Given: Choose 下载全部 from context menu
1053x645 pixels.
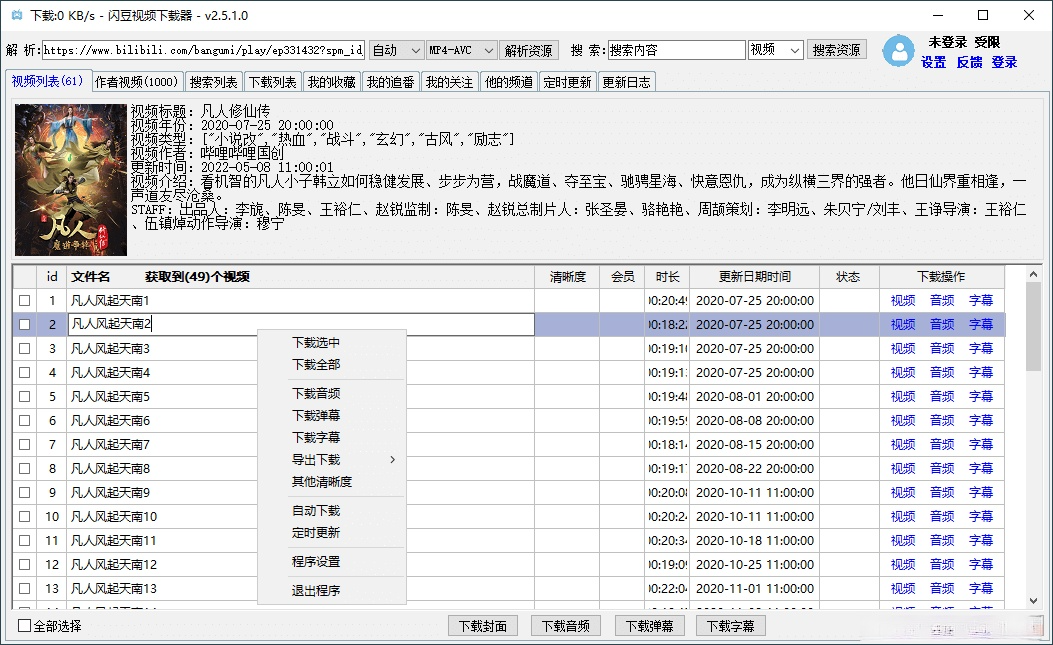Looking at the screenshot, I should [x=316, y=365].
